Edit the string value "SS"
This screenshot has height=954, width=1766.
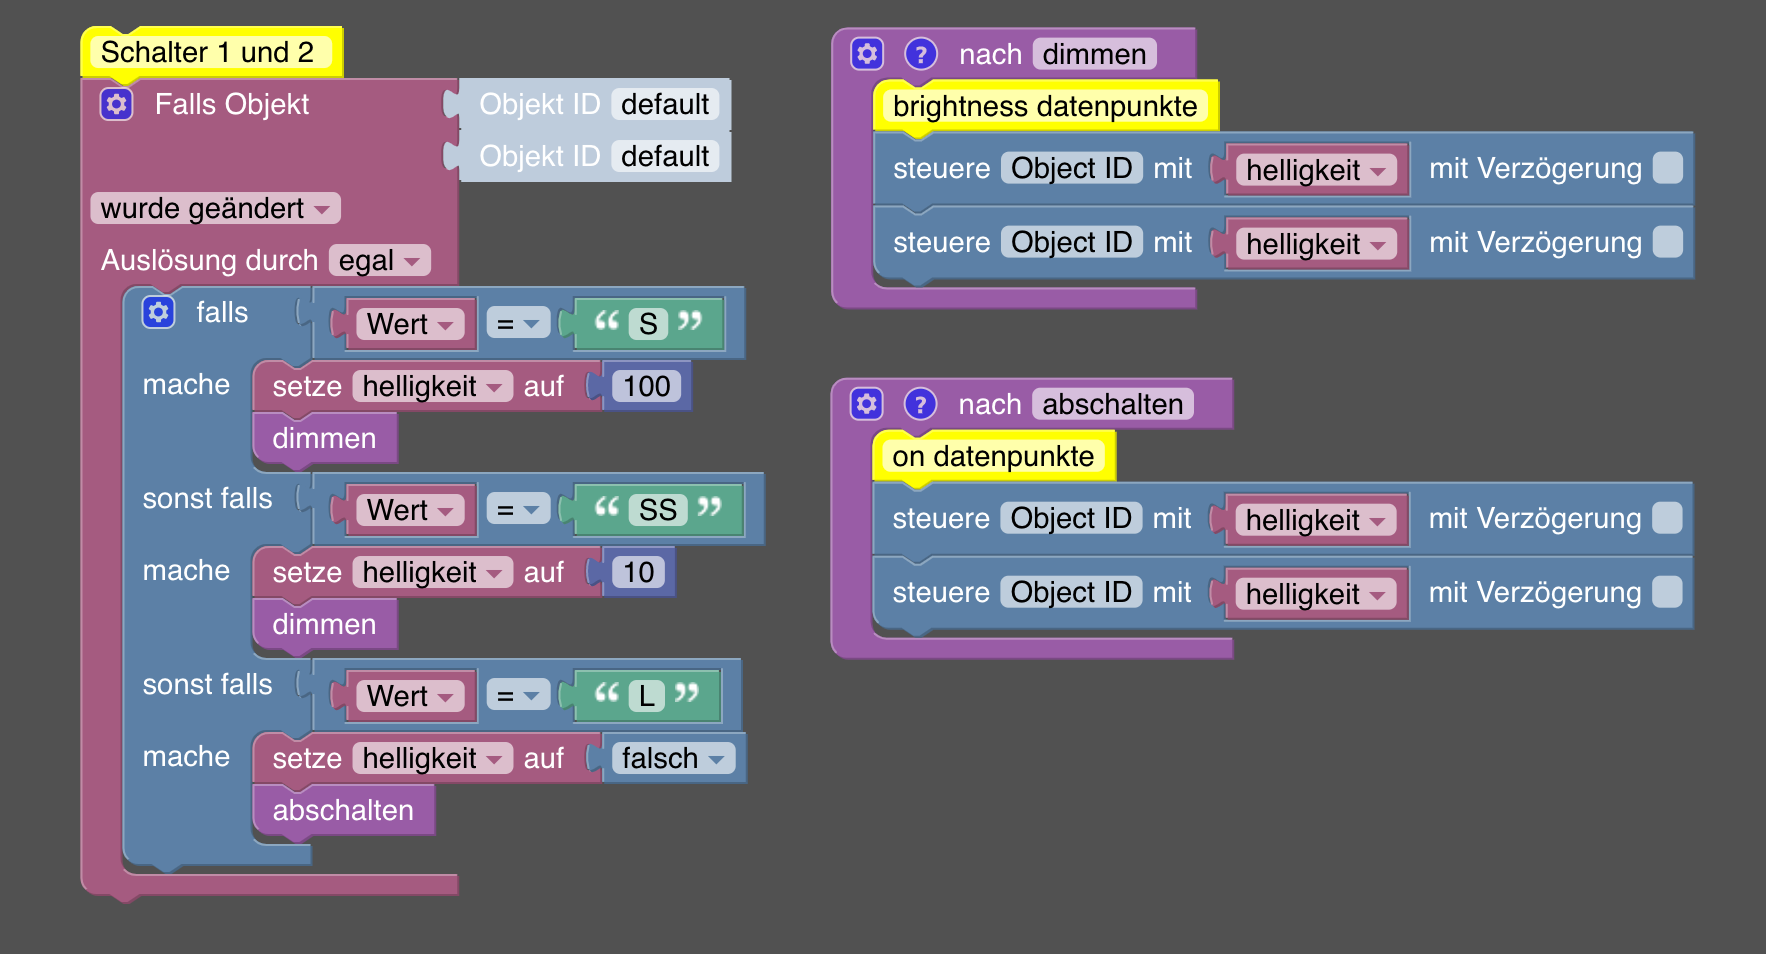[658, 510]
